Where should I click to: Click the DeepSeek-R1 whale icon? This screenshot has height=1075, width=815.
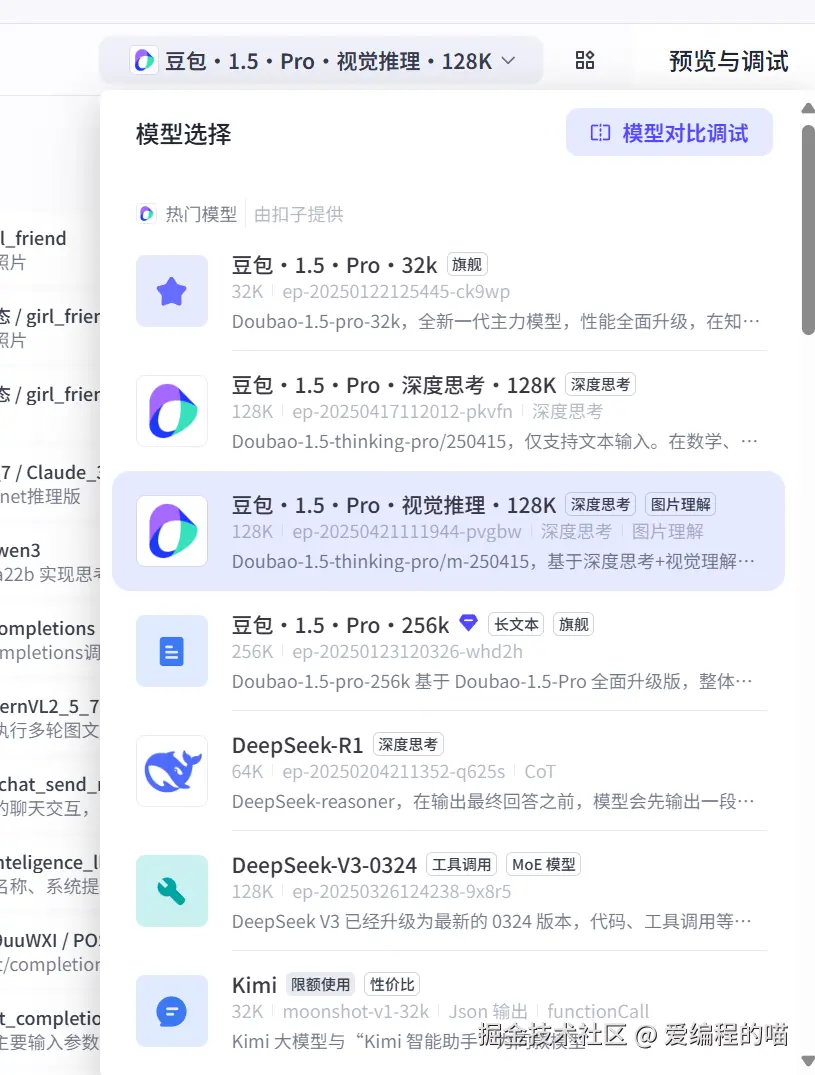coord(172,771)
